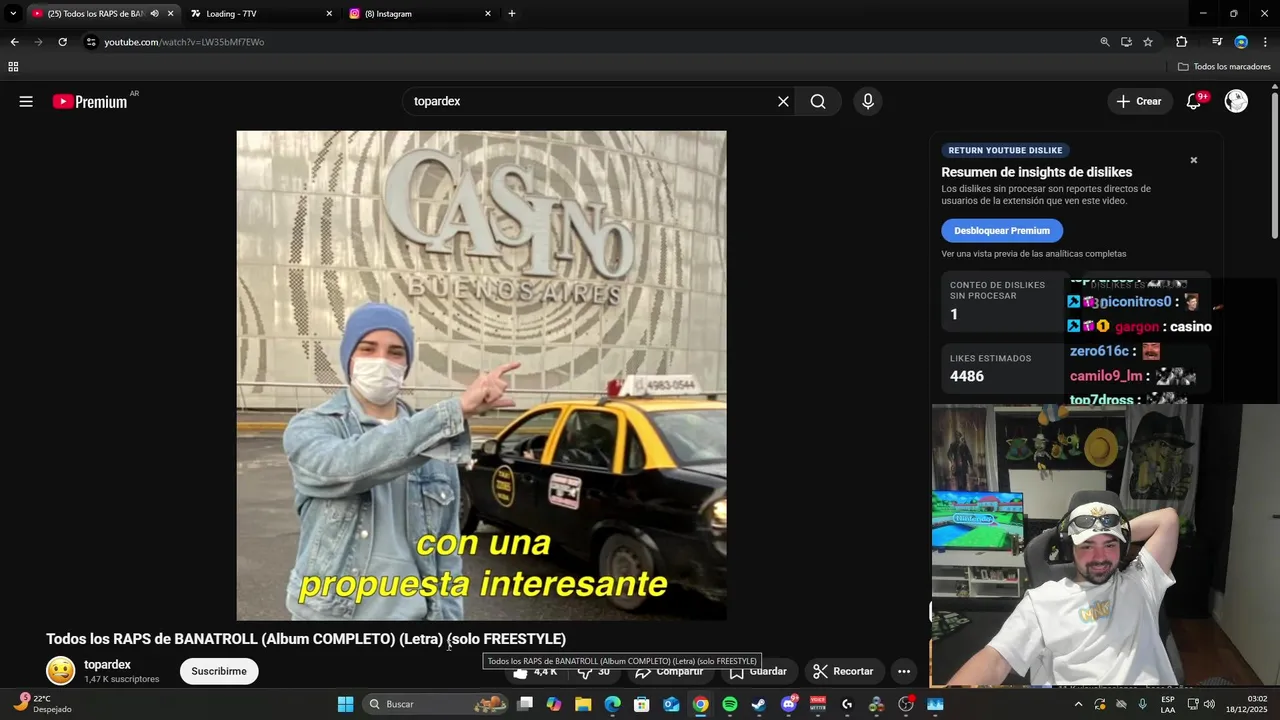Open Steam from the taskbar

[x=759, y=704]
